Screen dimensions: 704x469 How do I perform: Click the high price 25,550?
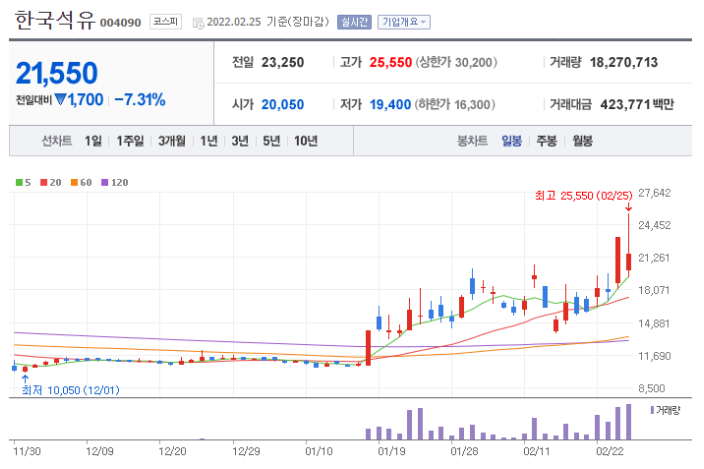tap(391, 62)
